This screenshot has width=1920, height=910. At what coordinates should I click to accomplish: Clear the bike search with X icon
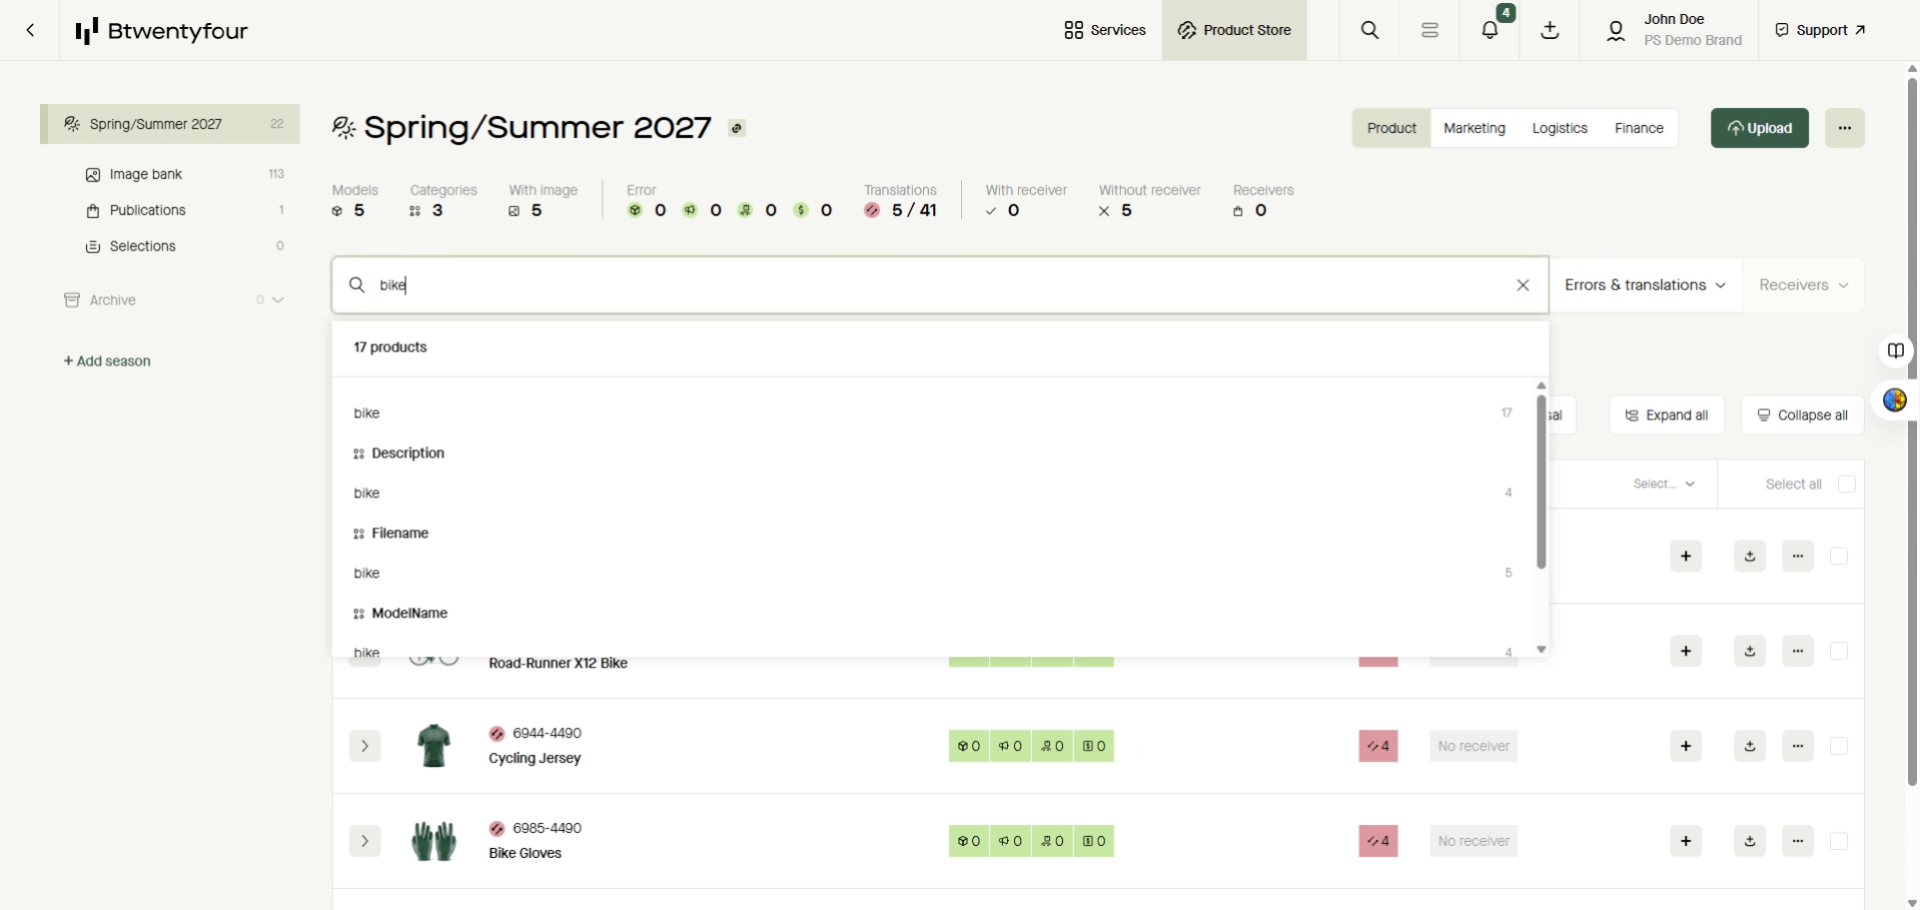1523,285
